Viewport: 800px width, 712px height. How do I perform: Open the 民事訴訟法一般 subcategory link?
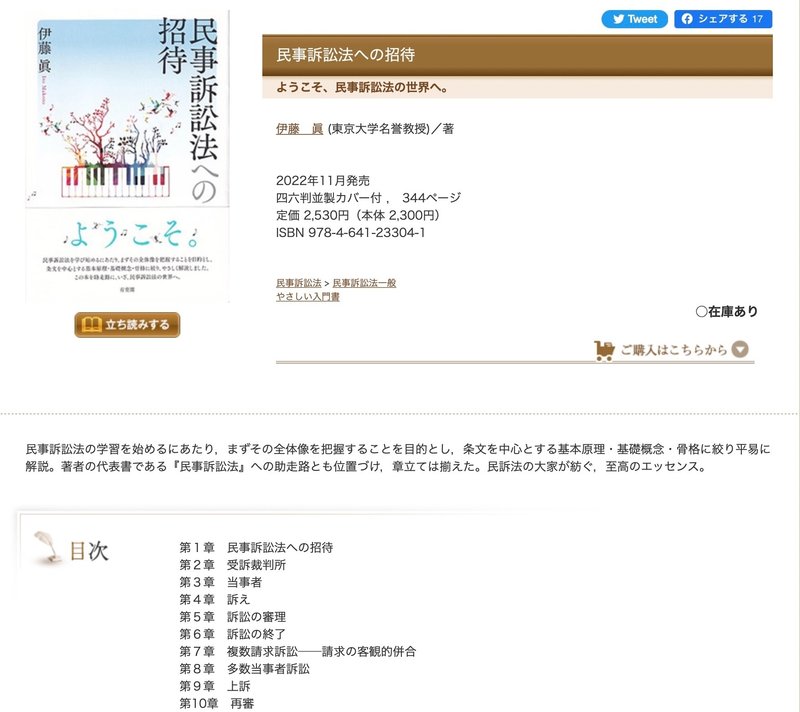pyautogui.click(x=364, y=283)
